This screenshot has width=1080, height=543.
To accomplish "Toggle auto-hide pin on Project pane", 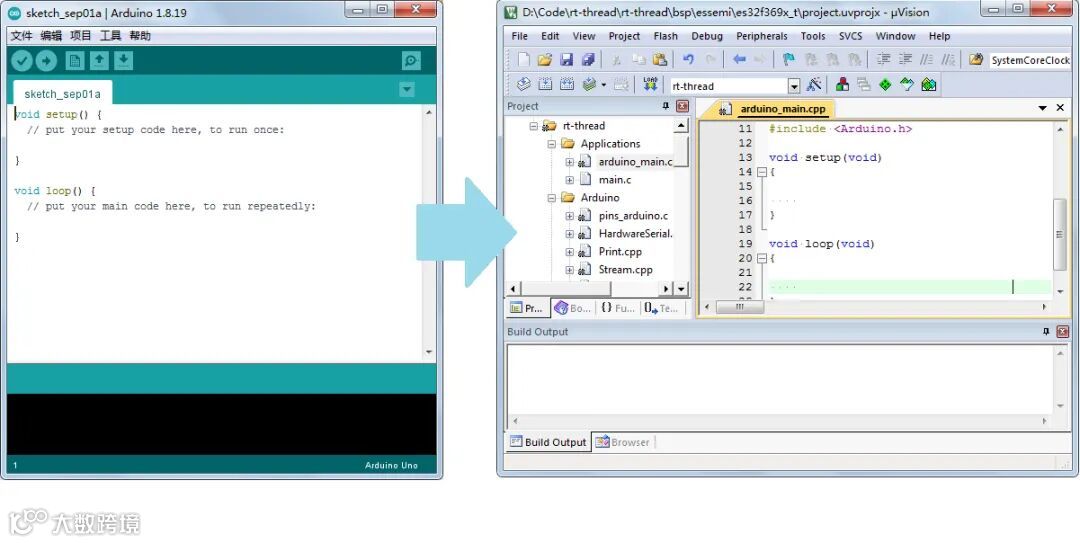I will pos(665,106).
